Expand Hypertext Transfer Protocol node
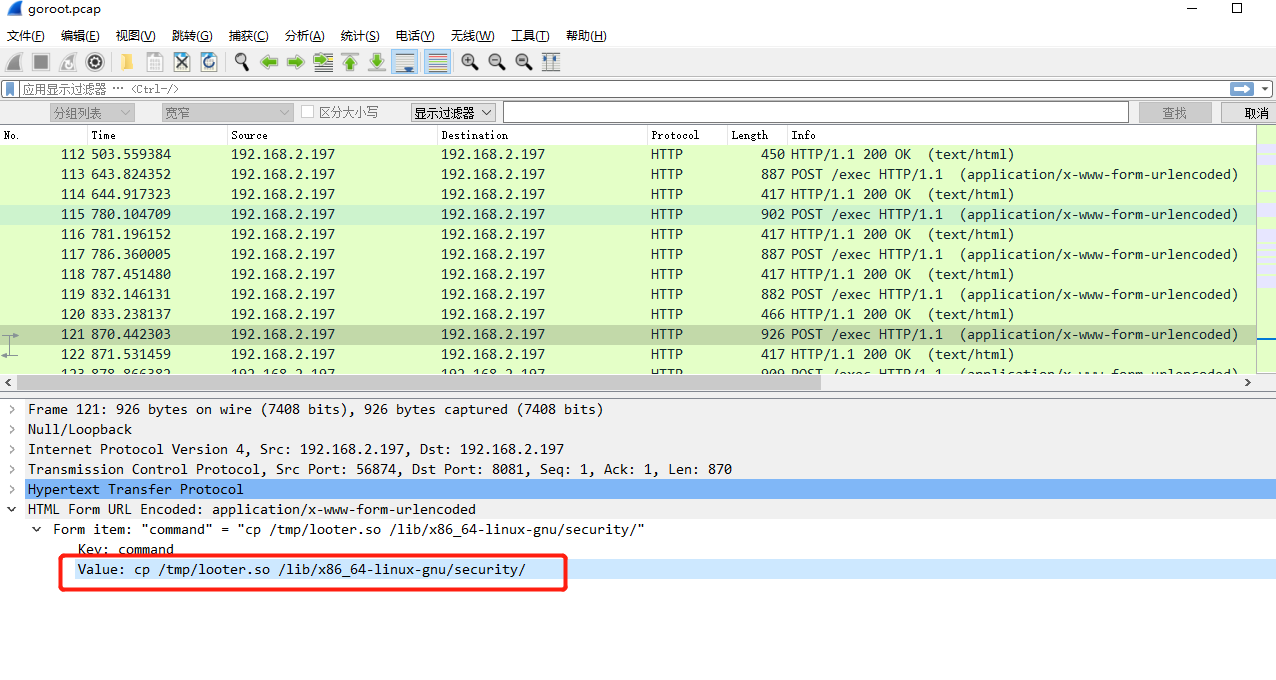1276x680 pixels. click(11, 489)
